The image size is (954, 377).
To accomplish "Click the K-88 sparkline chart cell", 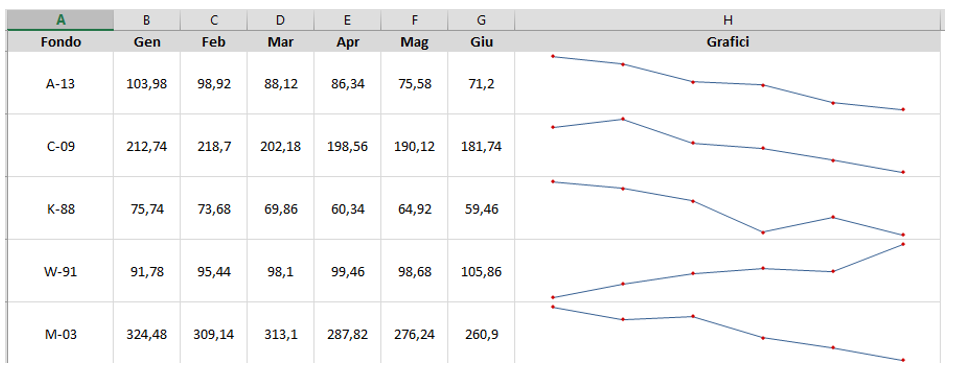I will [x=728, y=209].
